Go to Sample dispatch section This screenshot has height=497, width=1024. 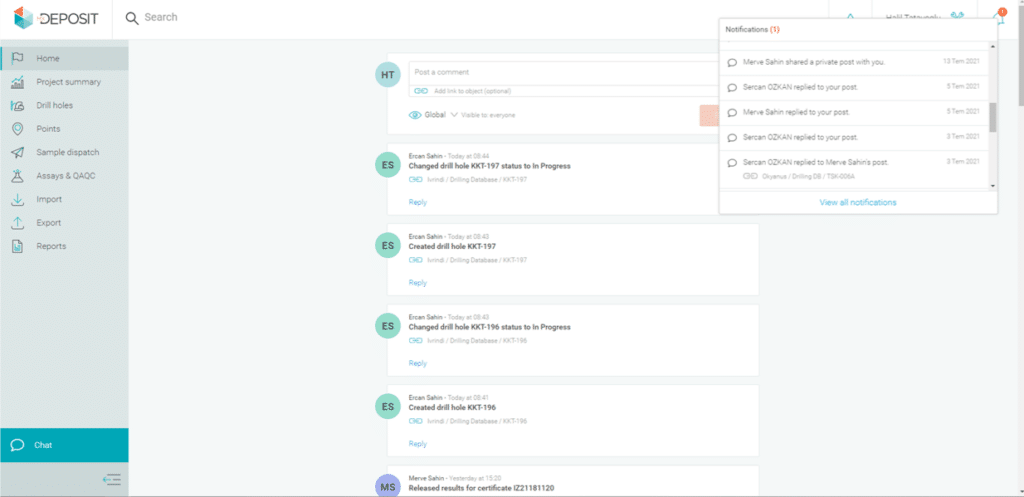click(x=67, y=152)
